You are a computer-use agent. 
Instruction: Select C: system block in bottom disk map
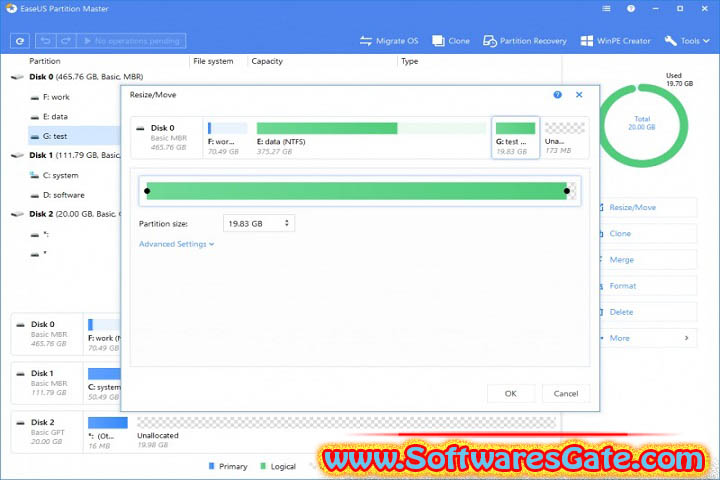pyautogui.click(x=104, y=383)
